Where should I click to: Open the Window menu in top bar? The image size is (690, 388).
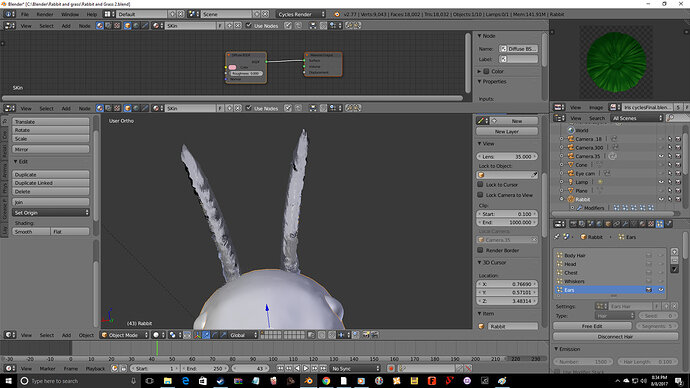pyautogui.click(x=70, y=15)
